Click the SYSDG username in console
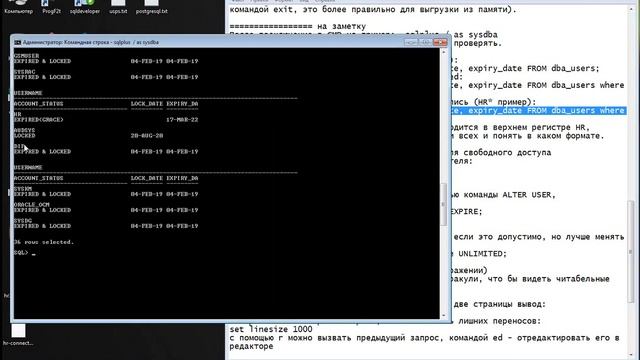 click(23, 220)
